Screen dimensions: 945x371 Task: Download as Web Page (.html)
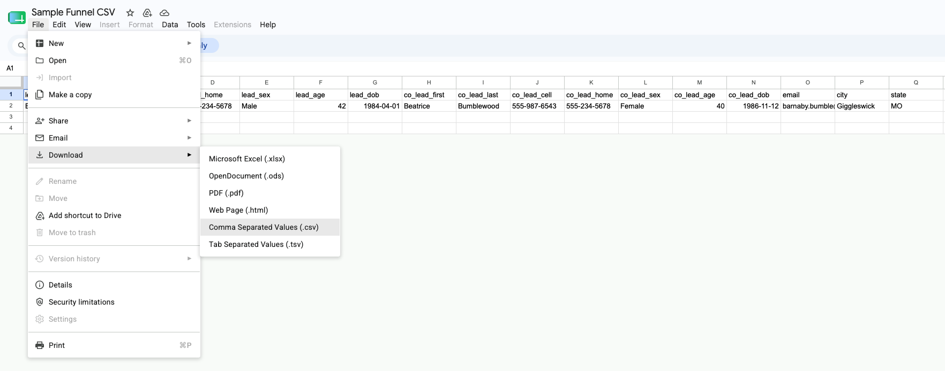270,210
